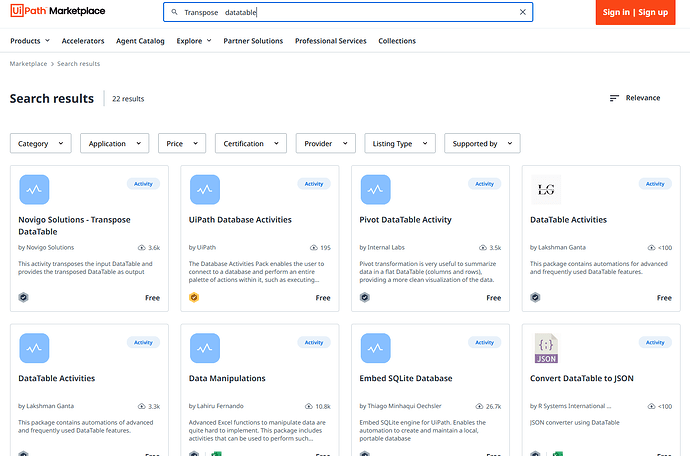Click download count icon showing 3.5k
The image size is (690, 456).
tap(483, 248)
